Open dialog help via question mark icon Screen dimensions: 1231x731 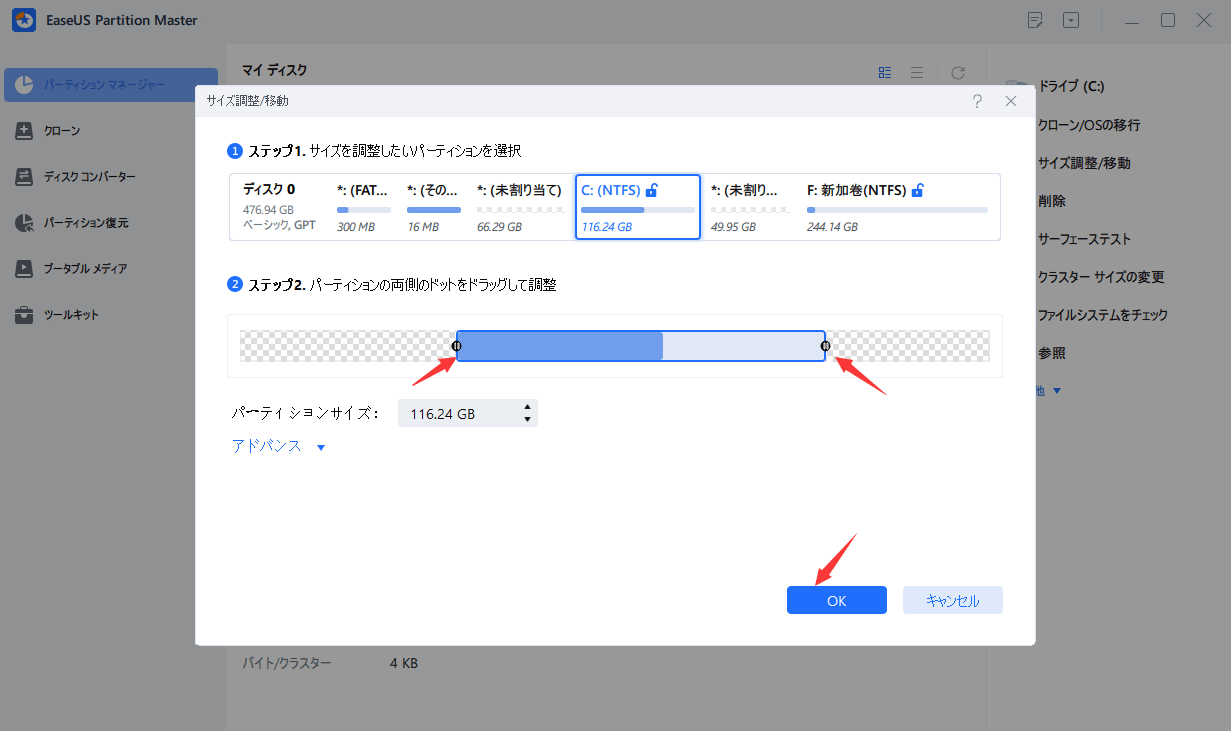coord(977,100)
